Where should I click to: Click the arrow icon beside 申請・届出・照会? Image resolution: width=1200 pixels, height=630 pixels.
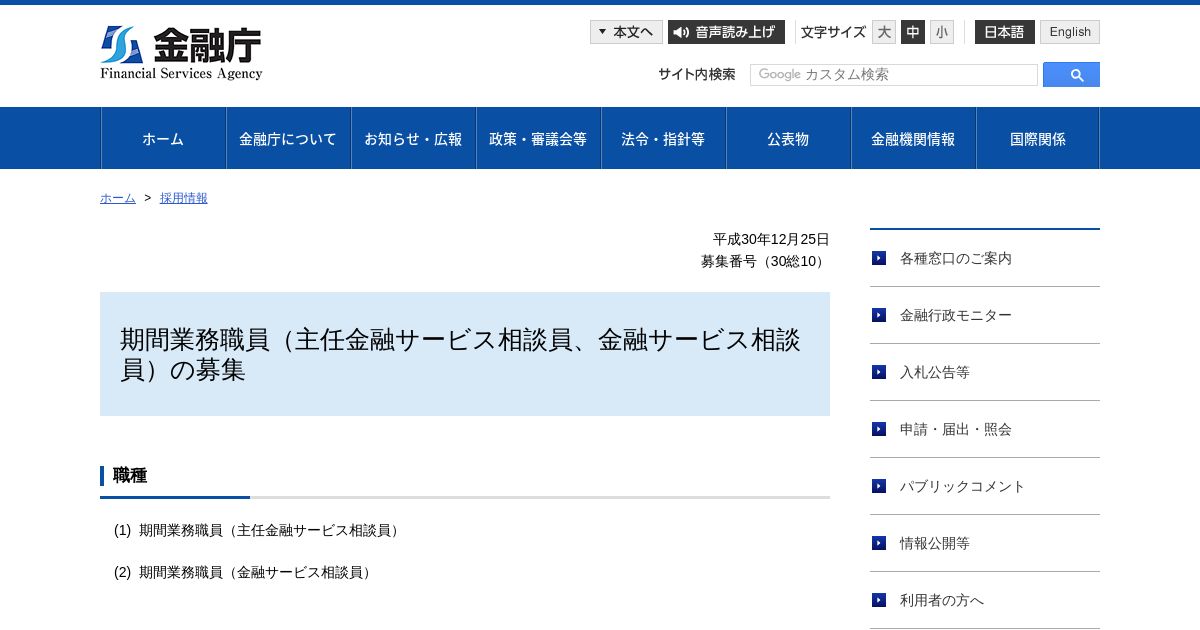pyautogui.click(x=879, y=429)
